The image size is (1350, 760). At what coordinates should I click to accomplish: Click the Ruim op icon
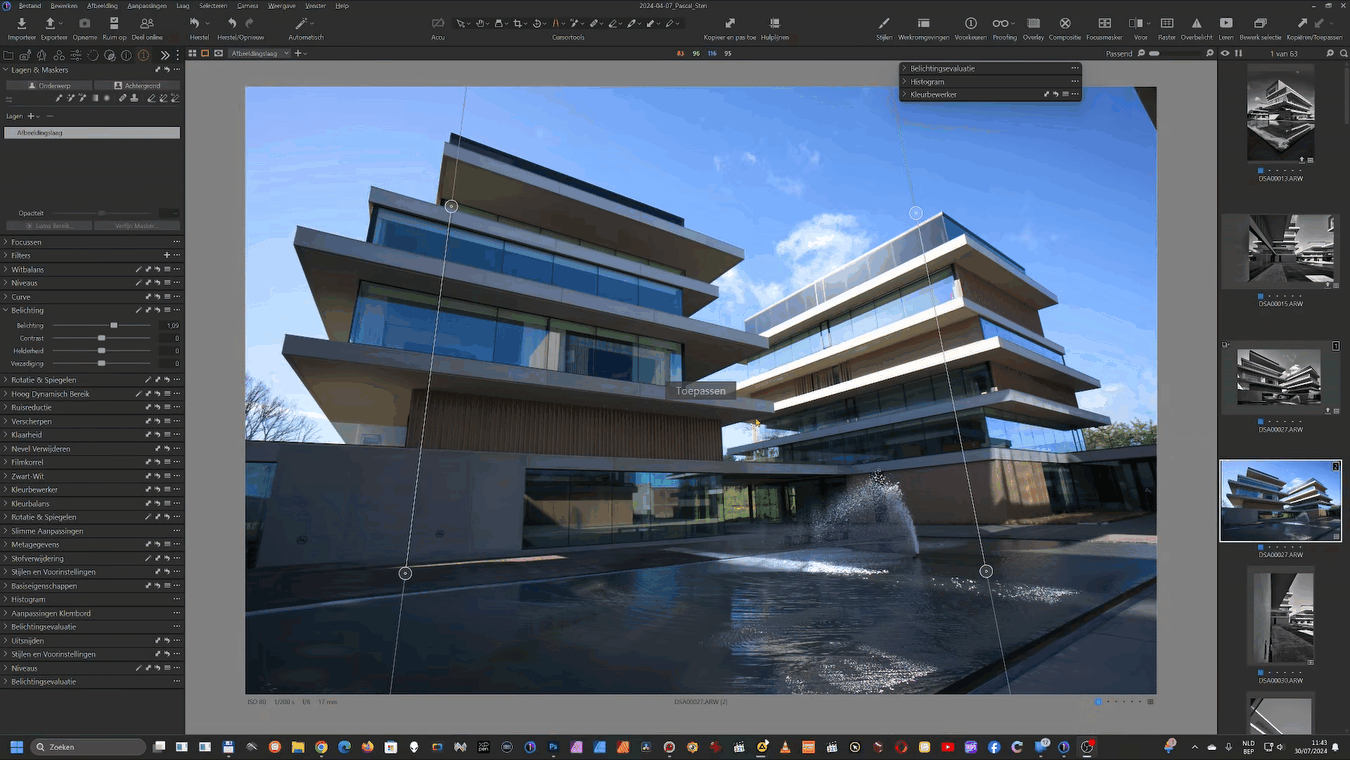[114, 23]
